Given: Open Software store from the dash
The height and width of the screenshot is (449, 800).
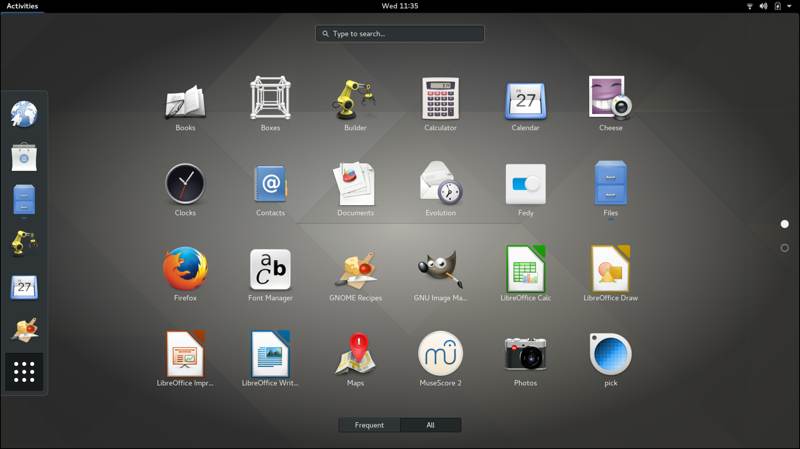Looking at the screenshot, I should (24, 157).
